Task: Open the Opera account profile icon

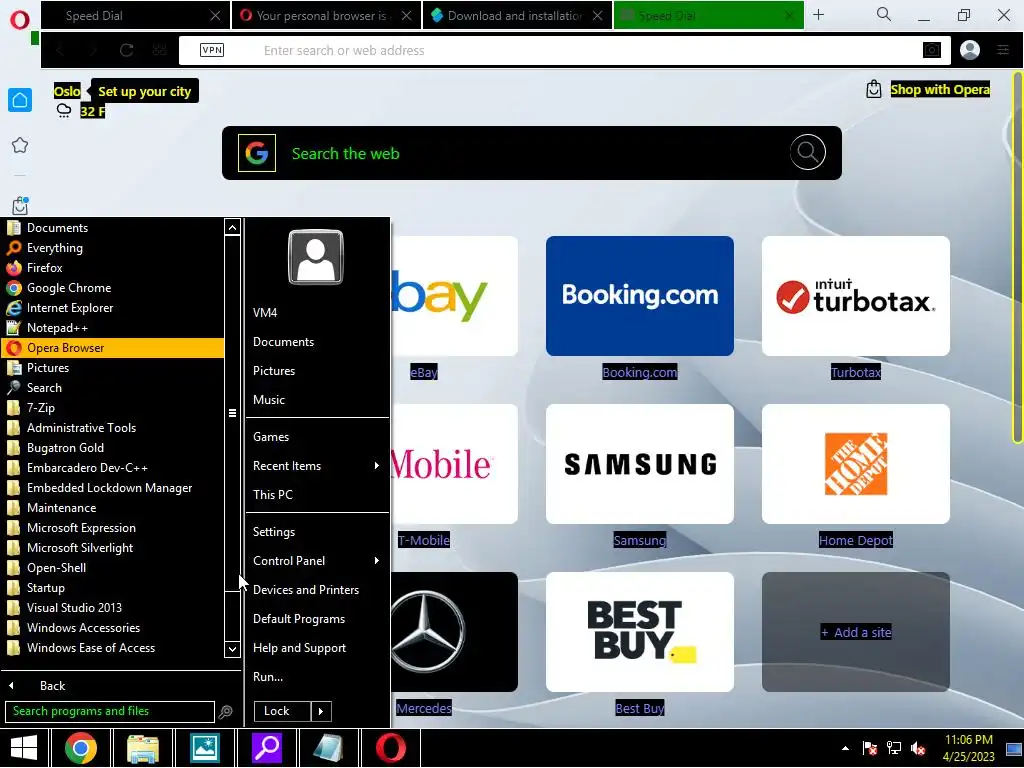Action: click(970, 50)
